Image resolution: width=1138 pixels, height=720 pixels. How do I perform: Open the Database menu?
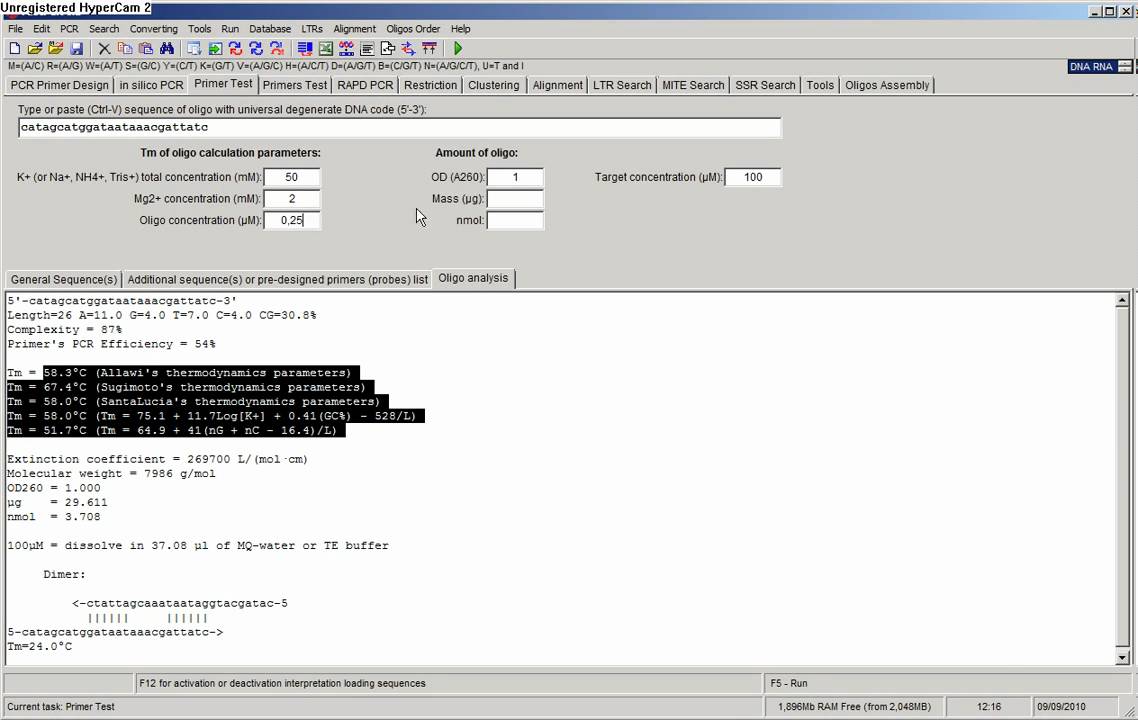click(x=270, y=29)
